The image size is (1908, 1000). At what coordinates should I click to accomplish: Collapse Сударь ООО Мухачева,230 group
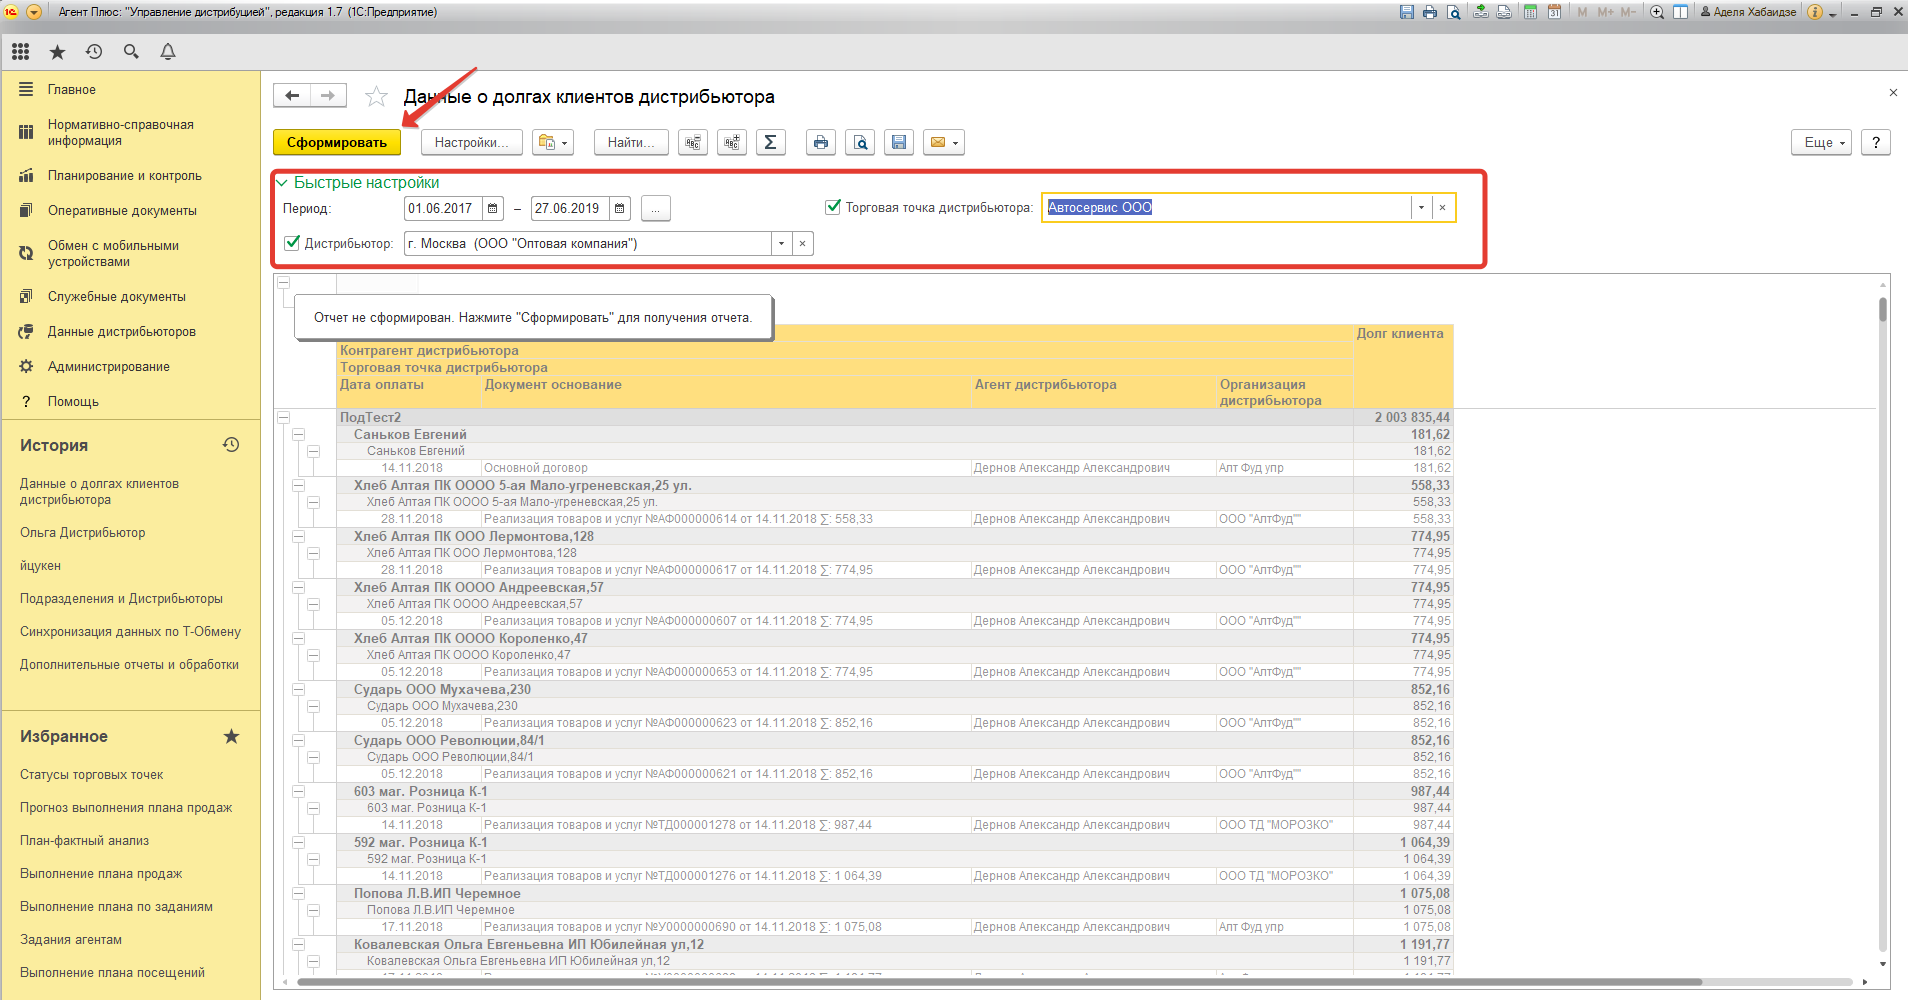pos(298,689)
